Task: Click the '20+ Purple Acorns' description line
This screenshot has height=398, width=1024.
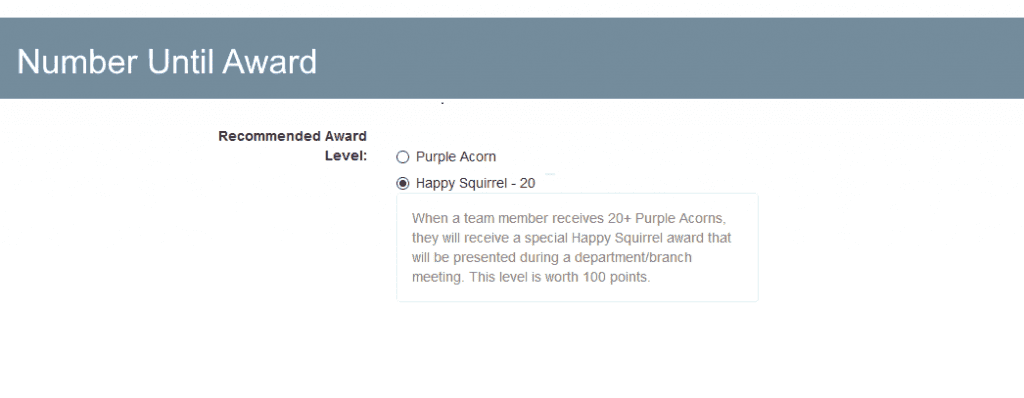Action: (569, 218)
